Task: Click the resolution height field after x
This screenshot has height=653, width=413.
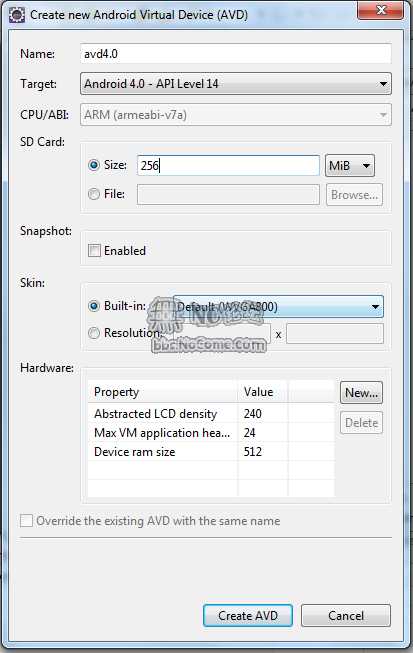Action: tap(335, 334)
